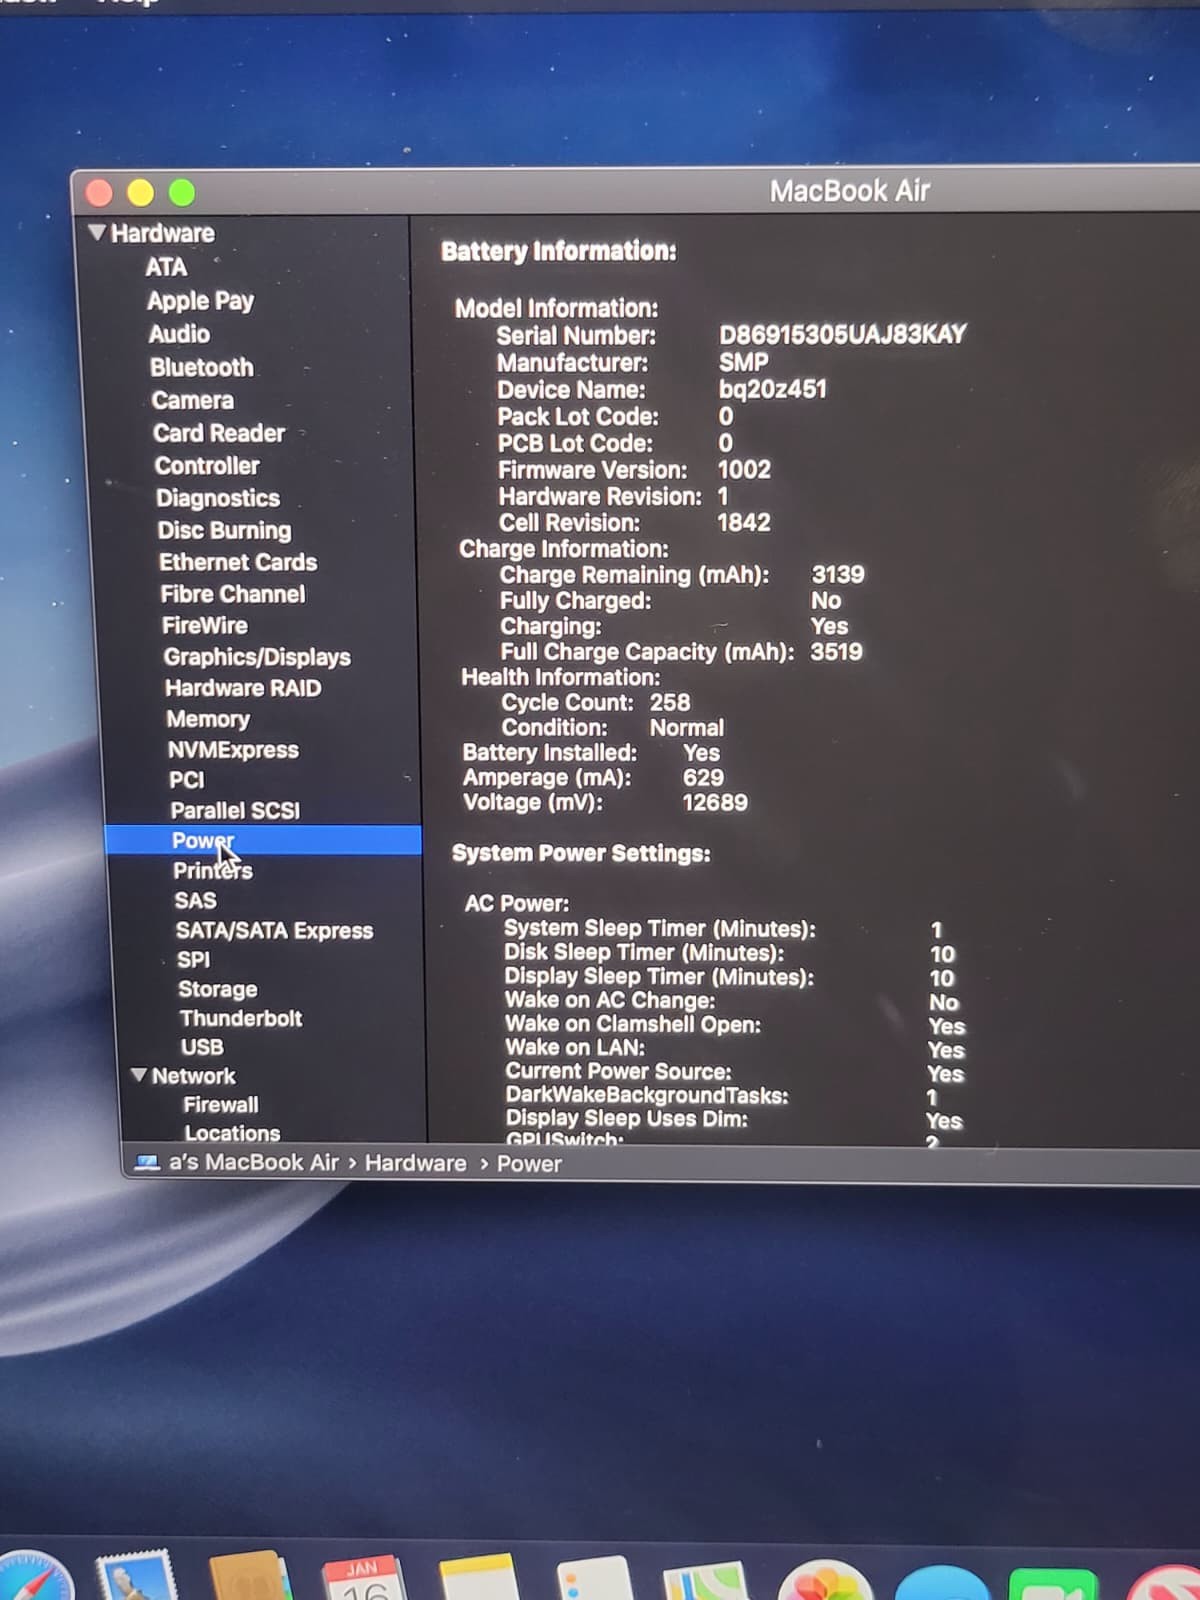Click the device name bq20z451

tap(773, 389)
